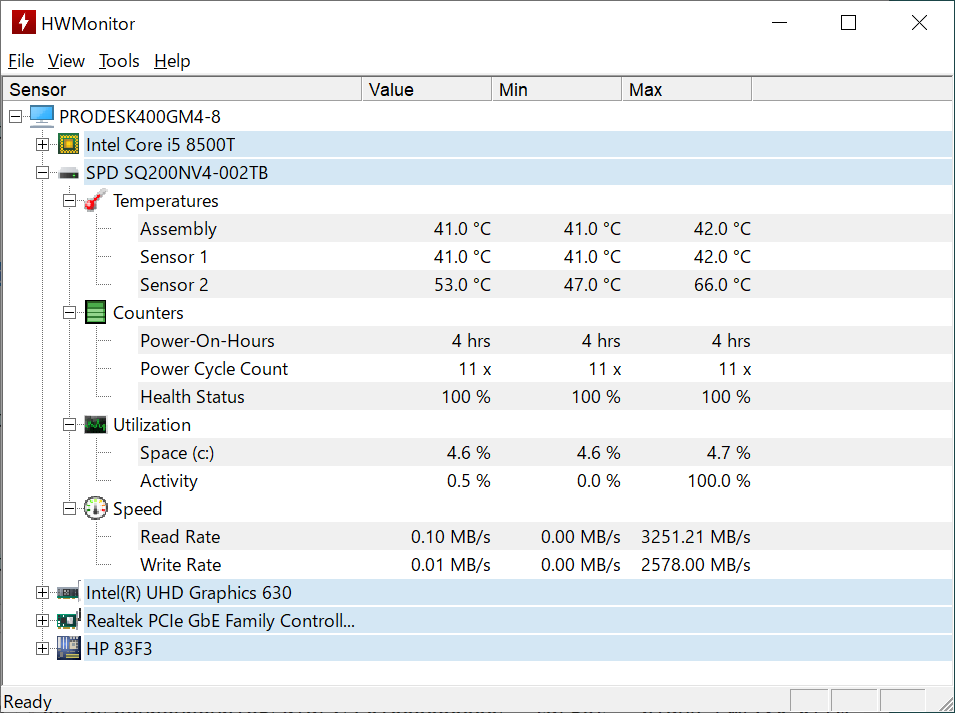Click the Intel Core i5 CPU chip icon
The width and height of the screenshot is (955, 713).
pos(69,145)
